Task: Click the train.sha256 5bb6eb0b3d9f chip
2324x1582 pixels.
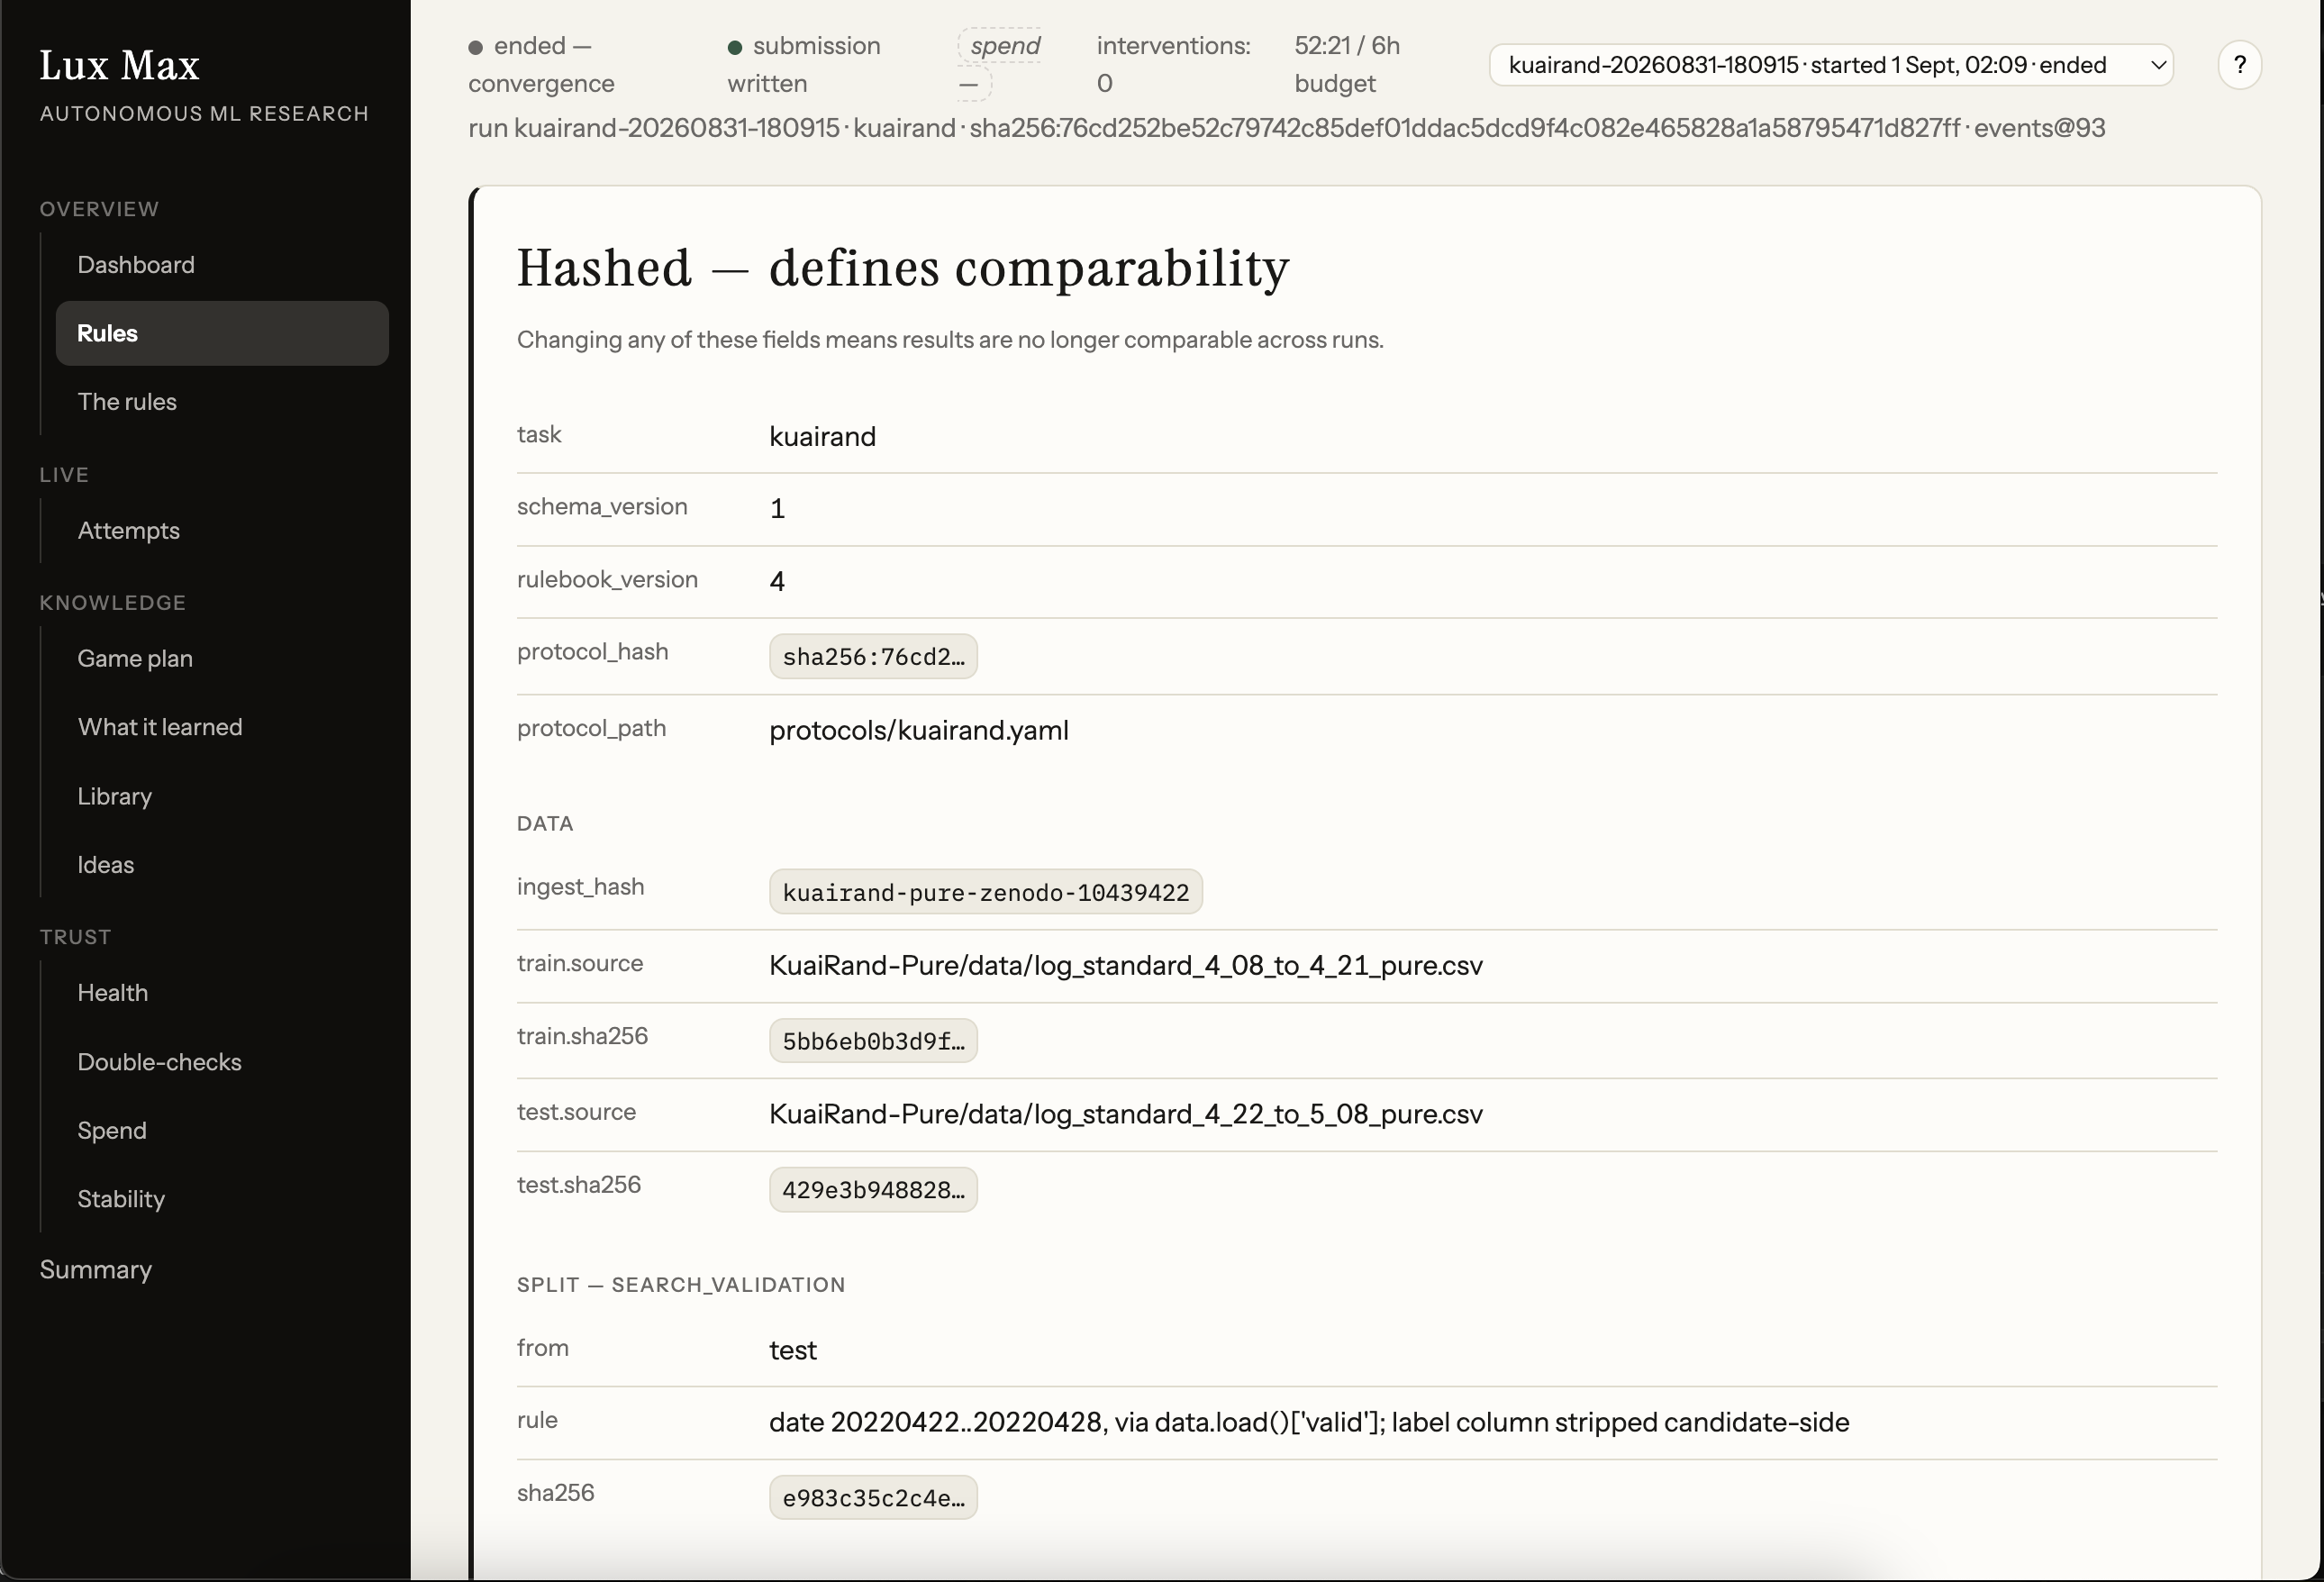Action: point(873,1041)
